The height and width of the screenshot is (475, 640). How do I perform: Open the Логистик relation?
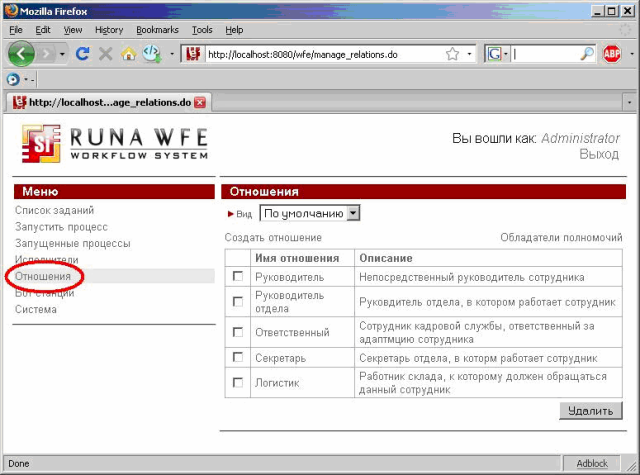pos(277,383)
